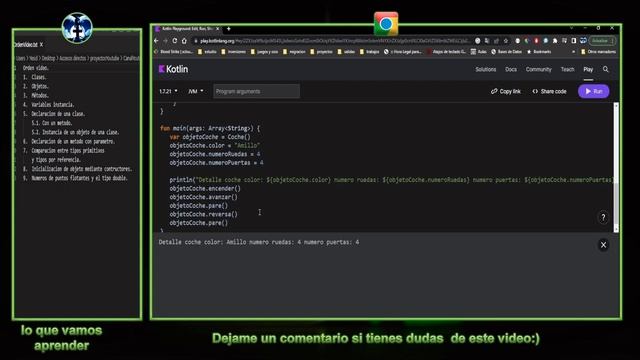
Task: Open the Docs menu item
Action: pos(511,69)
